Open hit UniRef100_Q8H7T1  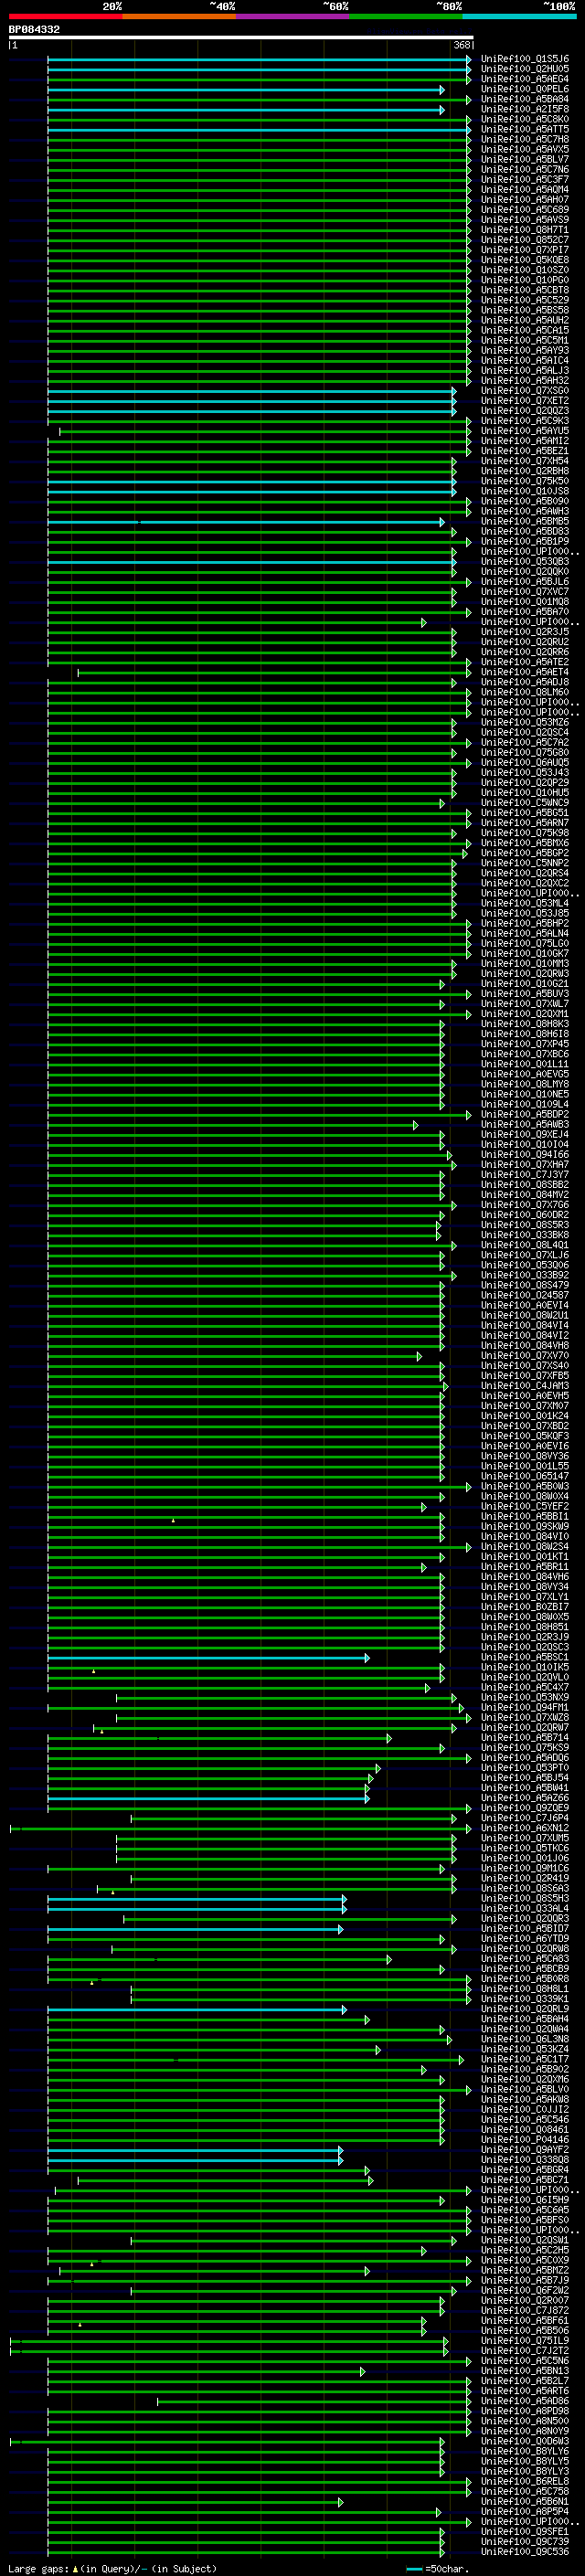(525, 230)
